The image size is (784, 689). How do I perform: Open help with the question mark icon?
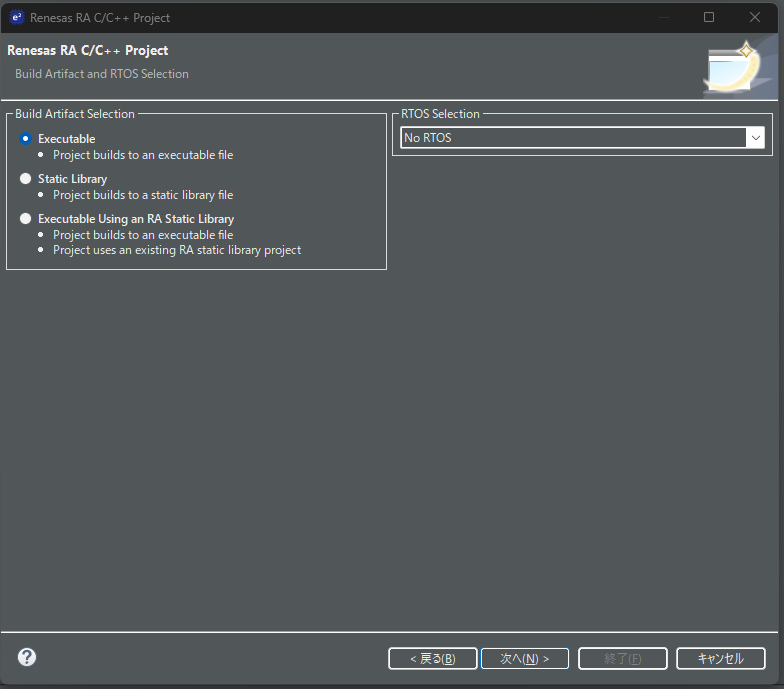(27, 657)
